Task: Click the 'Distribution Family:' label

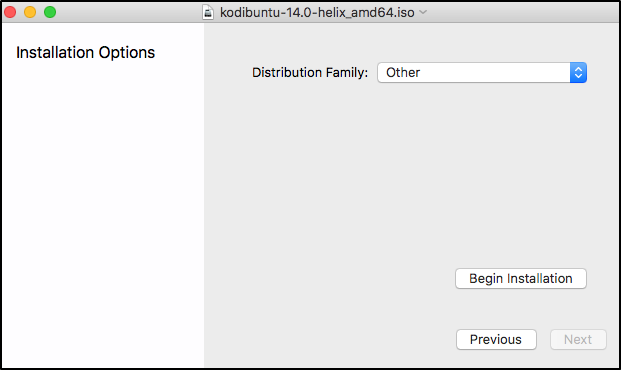Action: point(310,72)
